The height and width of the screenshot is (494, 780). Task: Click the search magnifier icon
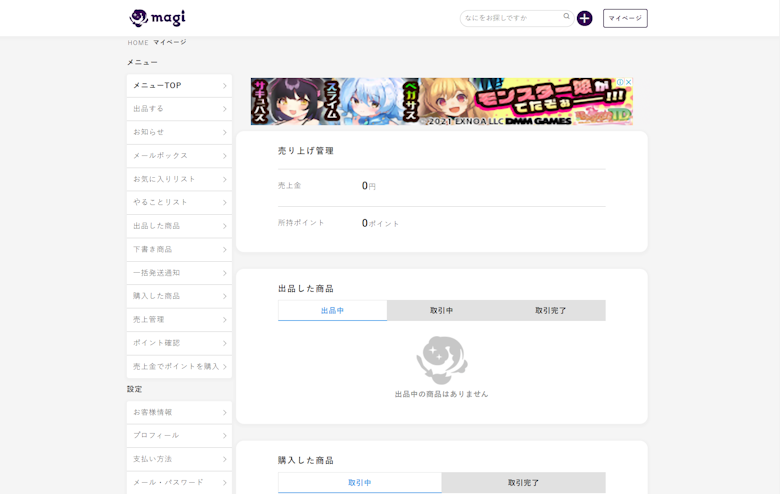[x=567, y=17]
